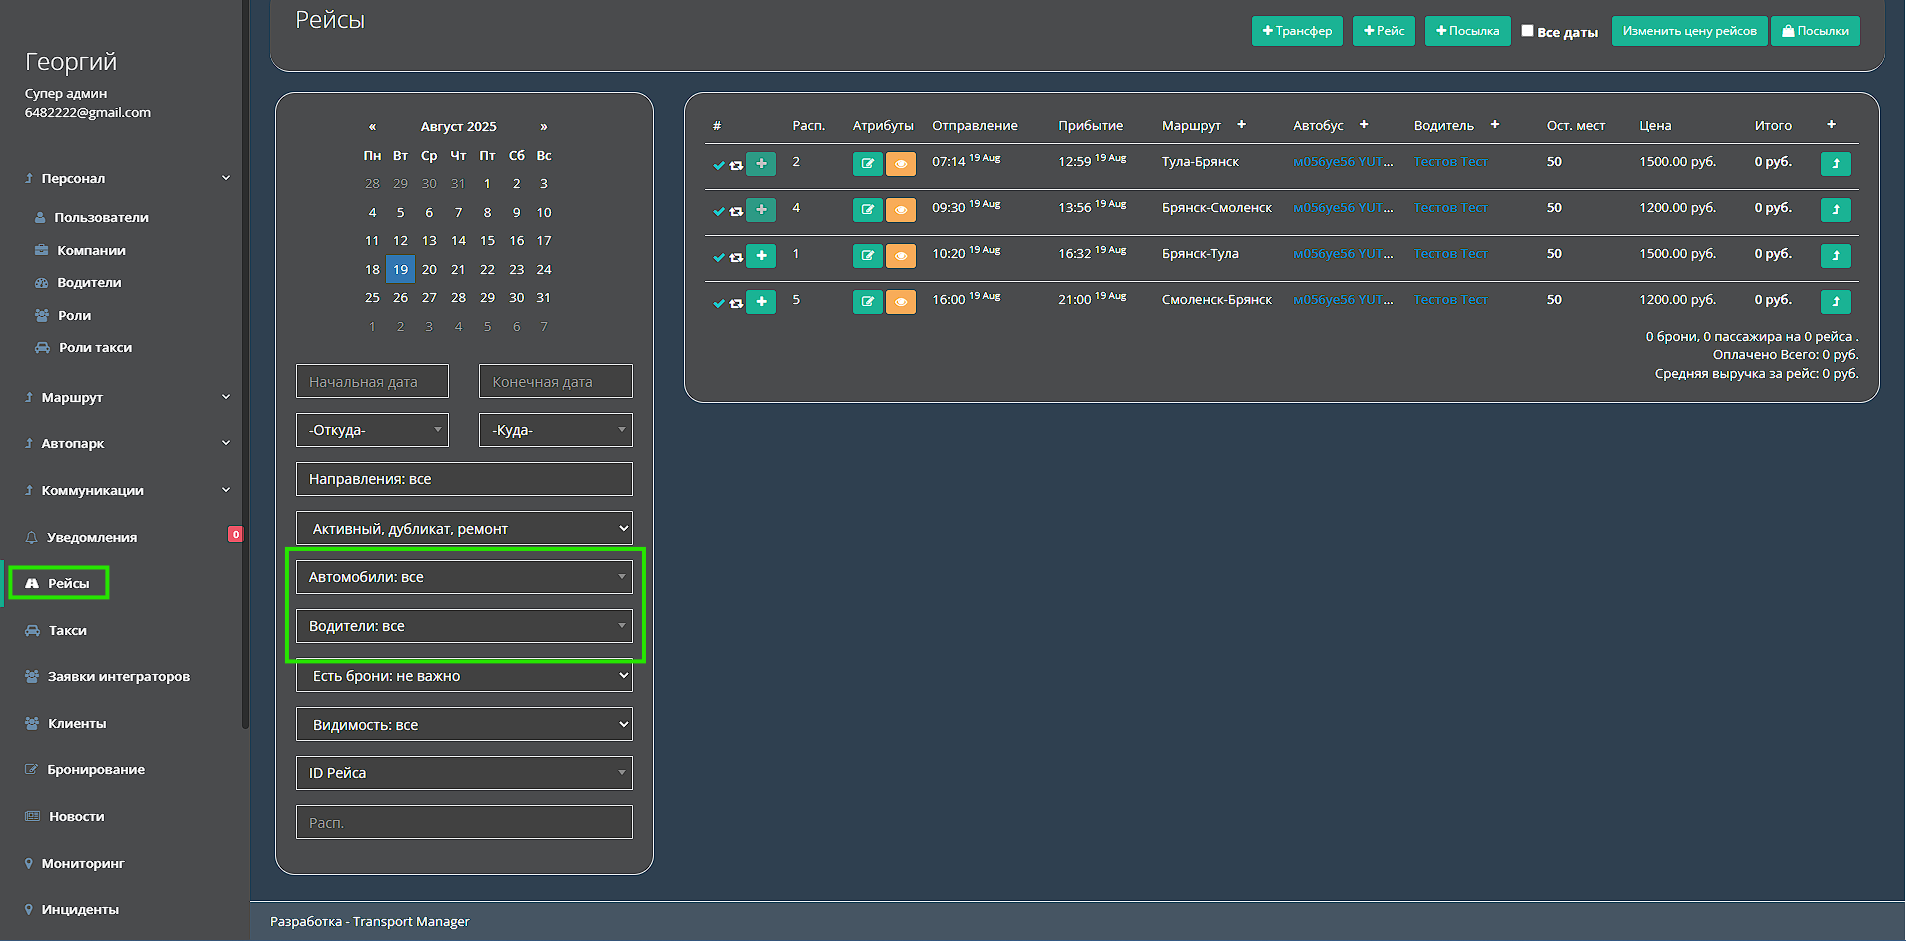Click the plus icon next to Маршрут header
The image size is (1906, 941).
click(1241, 125)
